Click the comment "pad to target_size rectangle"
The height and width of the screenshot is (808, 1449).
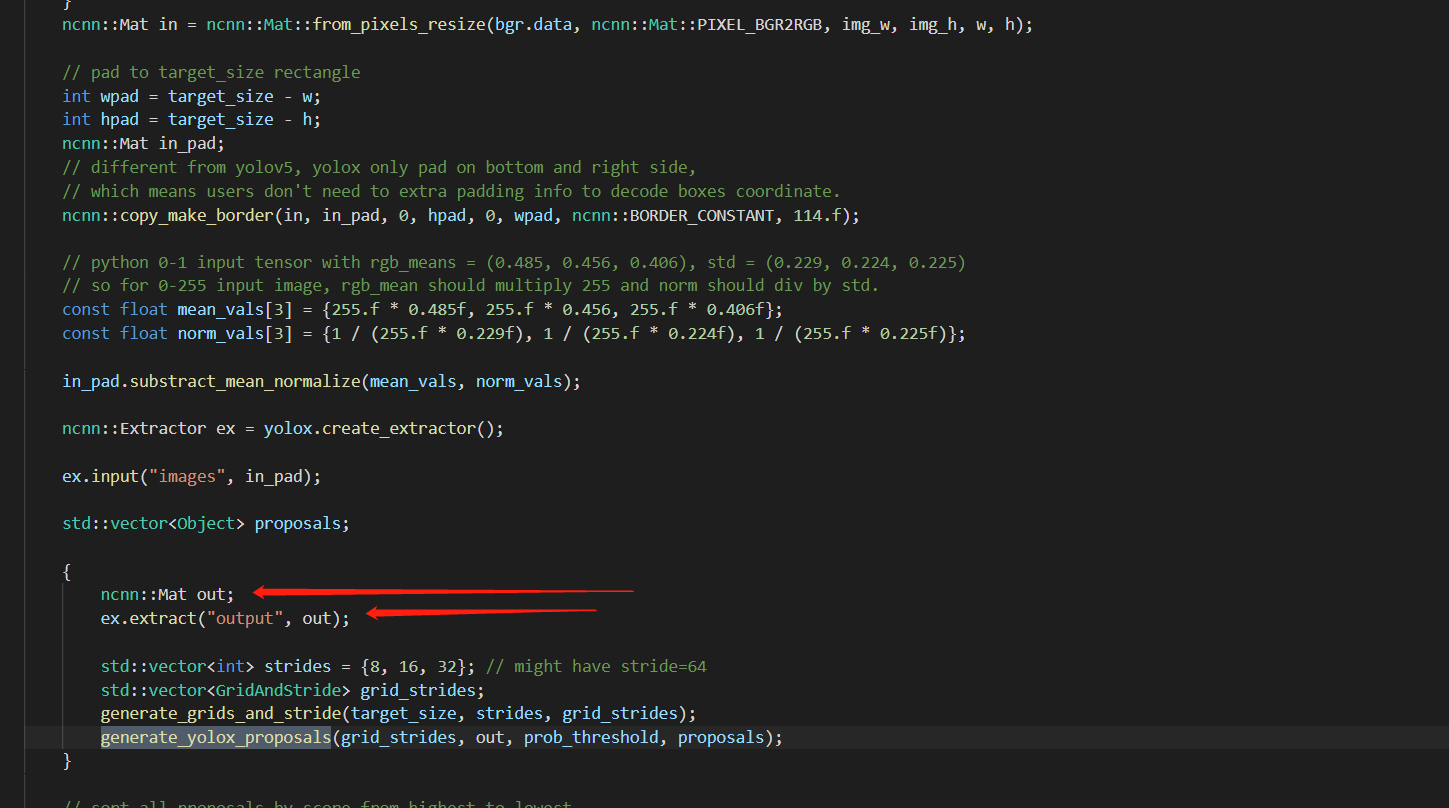point(211,72)
